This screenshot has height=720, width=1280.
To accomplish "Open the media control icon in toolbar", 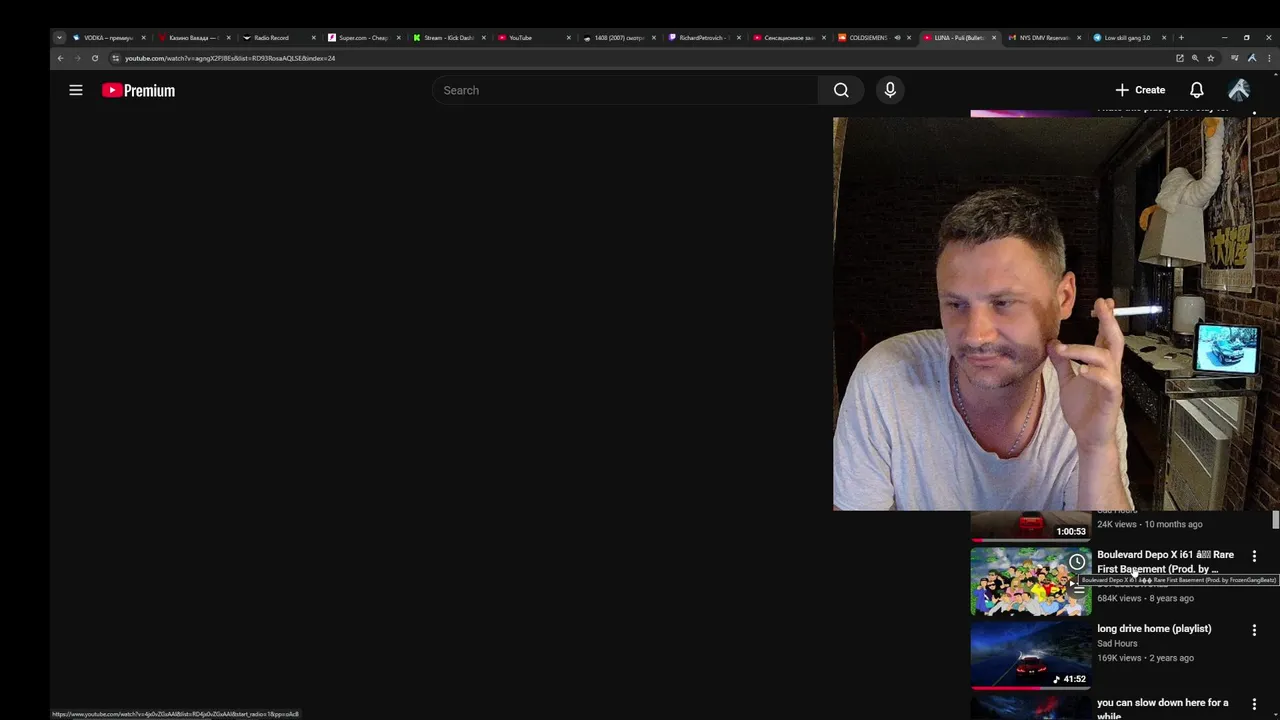I will [x=1235, y=58].
